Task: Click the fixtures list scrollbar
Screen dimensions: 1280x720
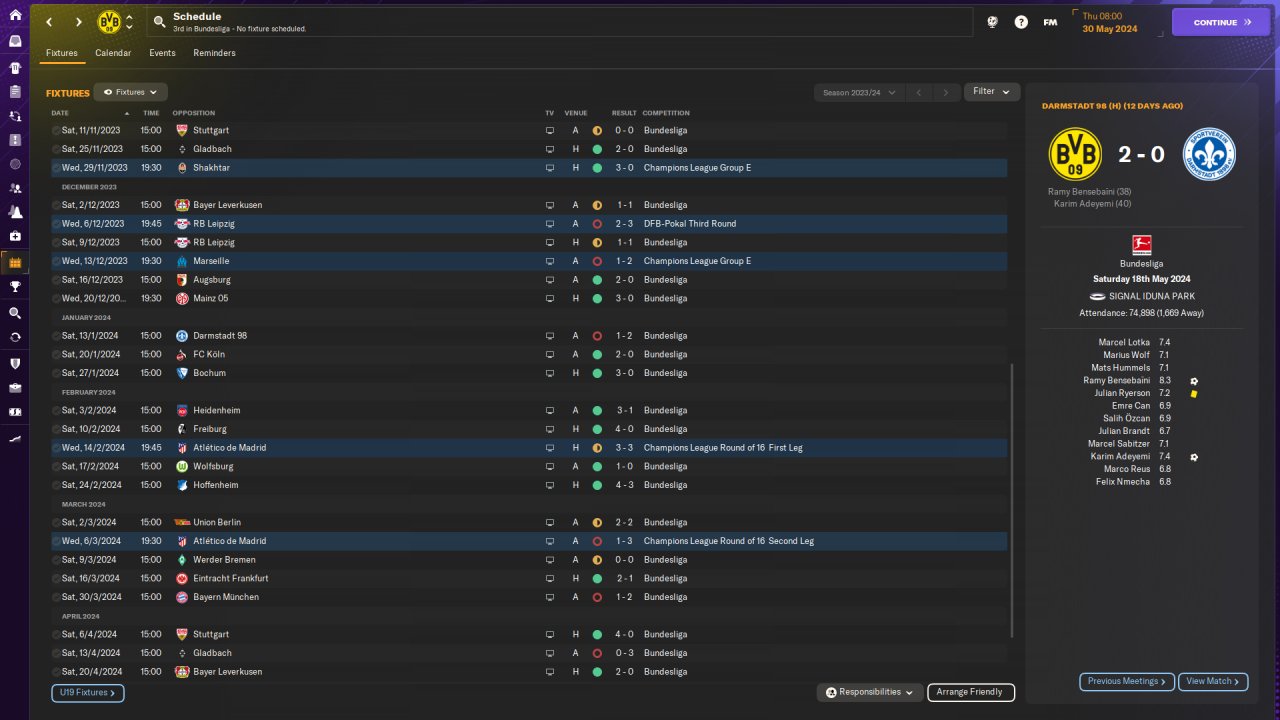Action: (x=1012, y=500)
